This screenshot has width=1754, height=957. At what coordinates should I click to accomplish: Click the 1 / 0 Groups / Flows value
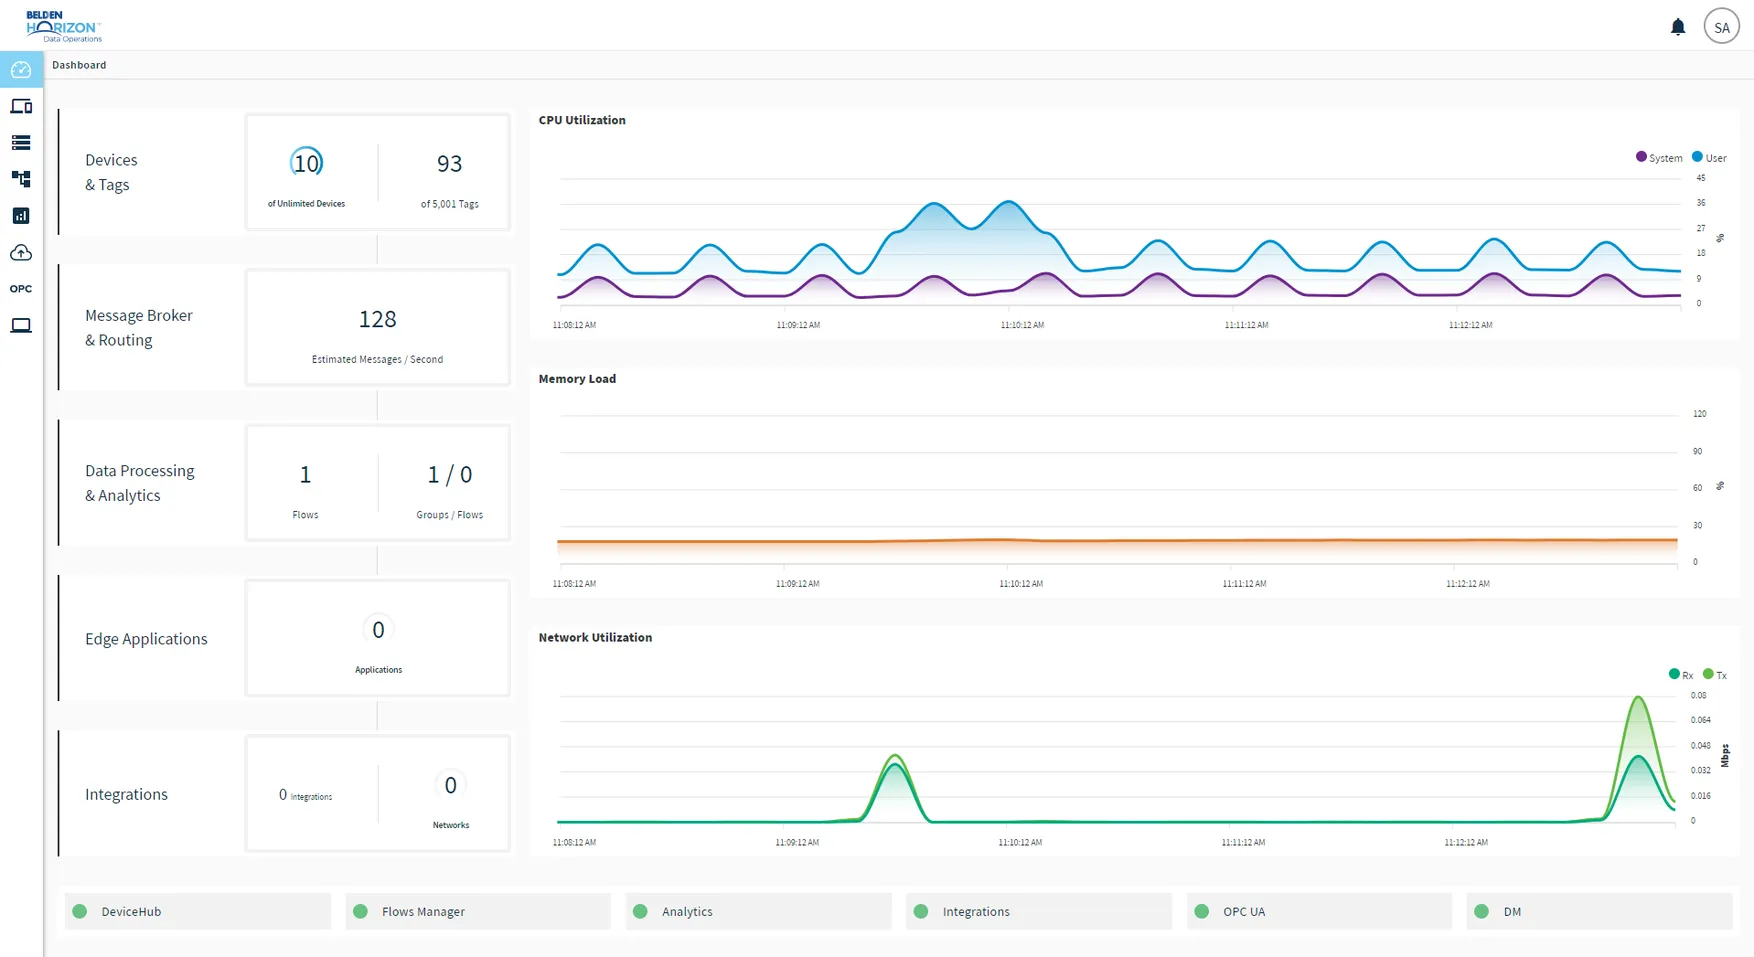tap(450, 474)
